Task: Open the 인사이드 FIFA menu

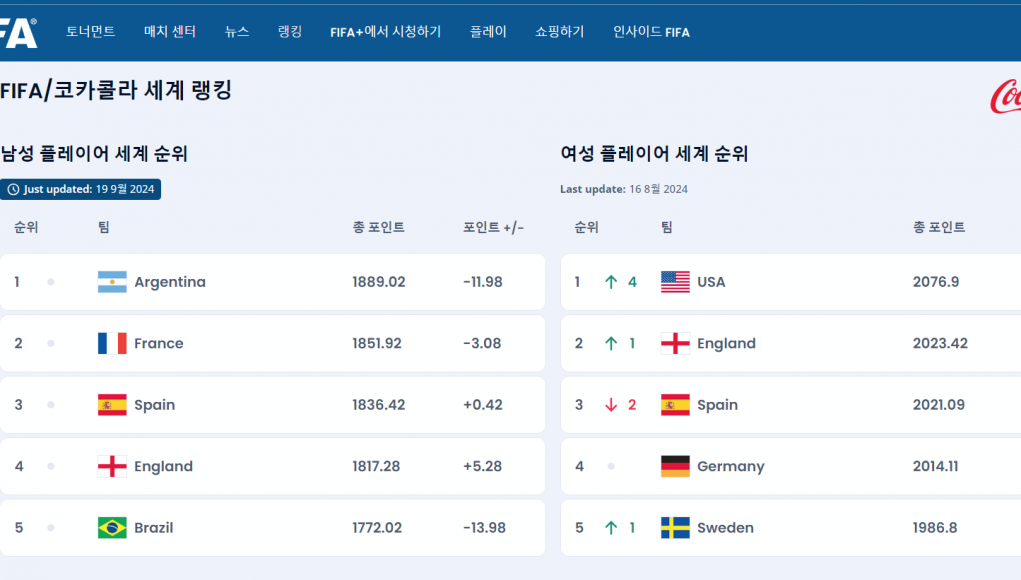Action: click(651, 32)
